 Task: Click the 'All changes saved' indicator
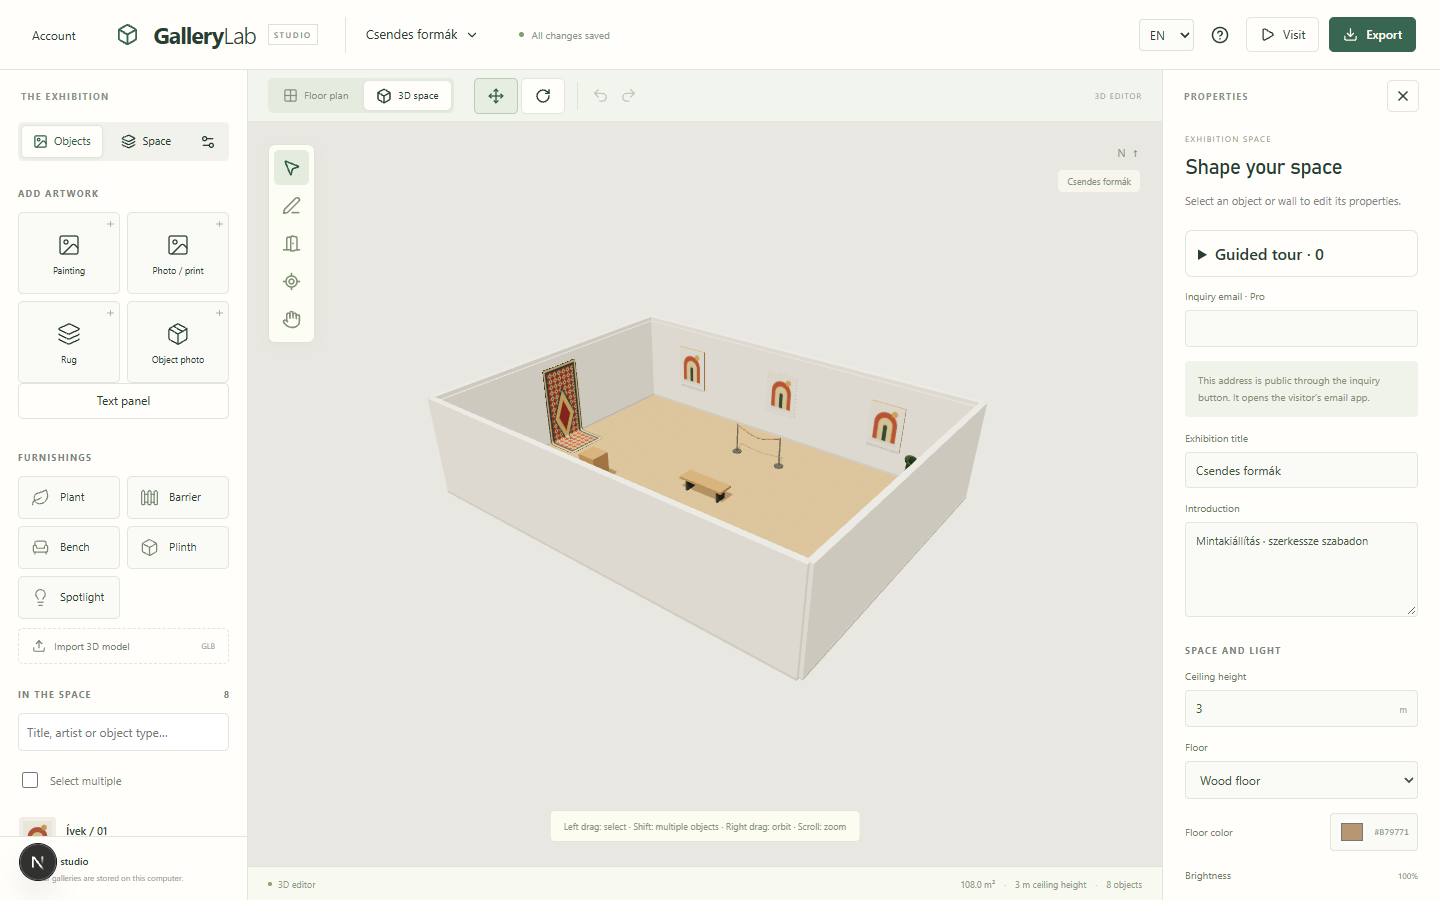[x=564, y=36]
